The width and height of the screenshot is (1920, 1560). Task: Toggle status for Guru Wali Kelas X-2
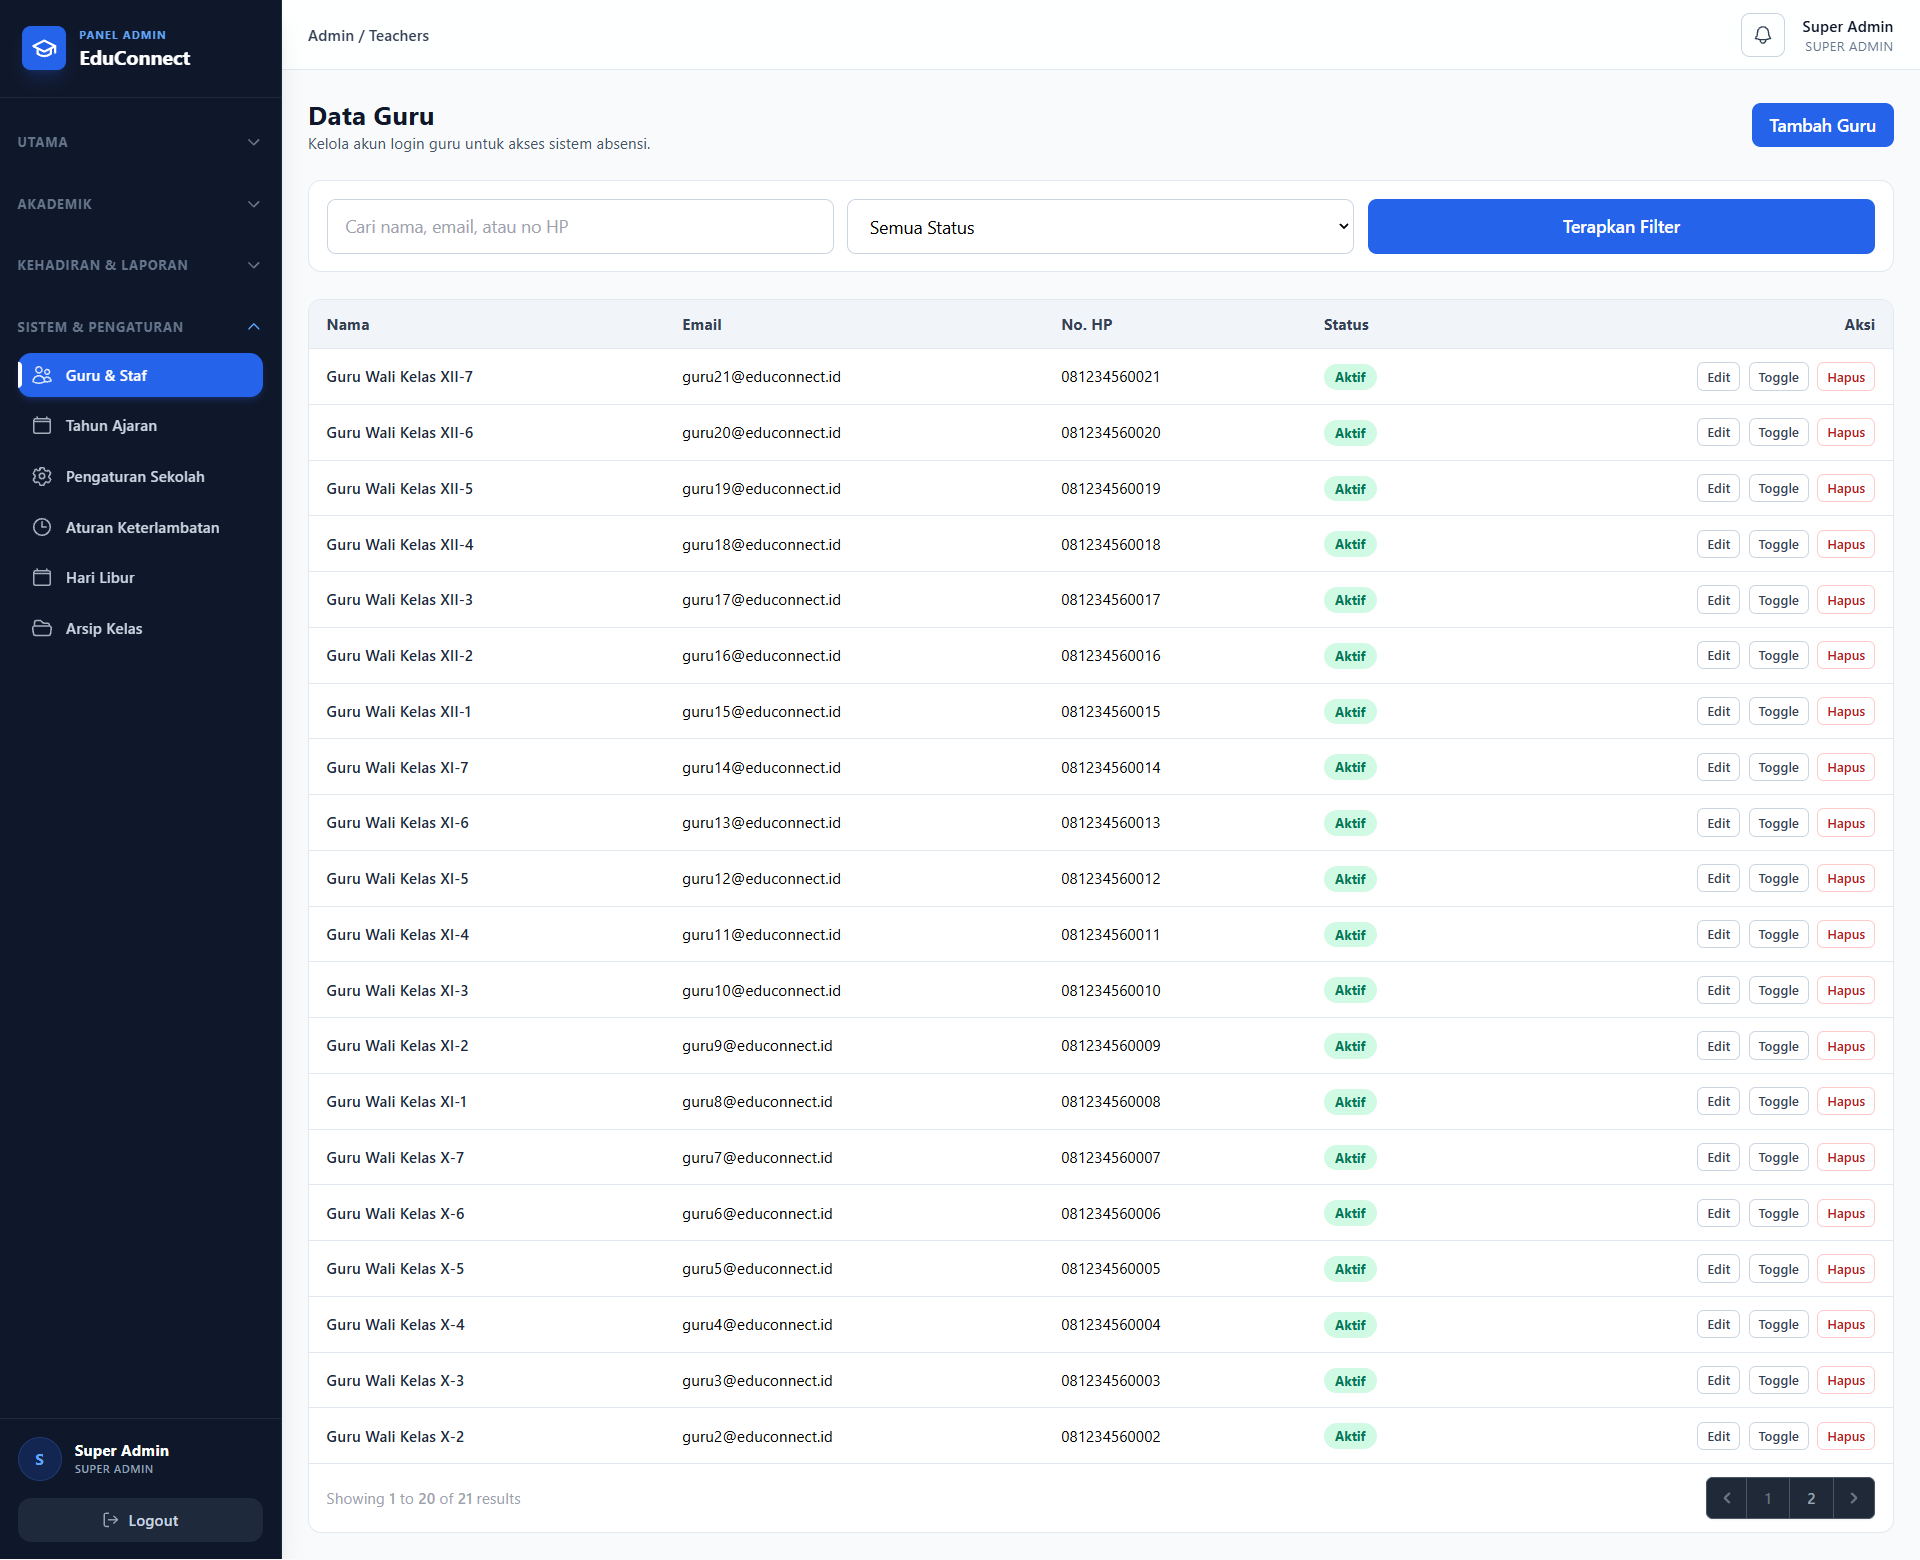[1778, 1436]
